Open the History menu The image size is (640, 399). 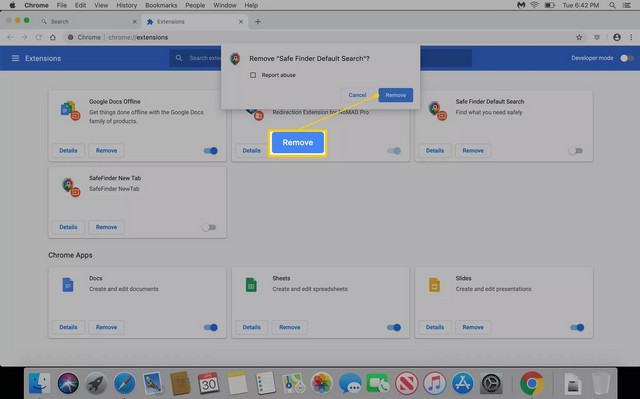coord(127,5)
